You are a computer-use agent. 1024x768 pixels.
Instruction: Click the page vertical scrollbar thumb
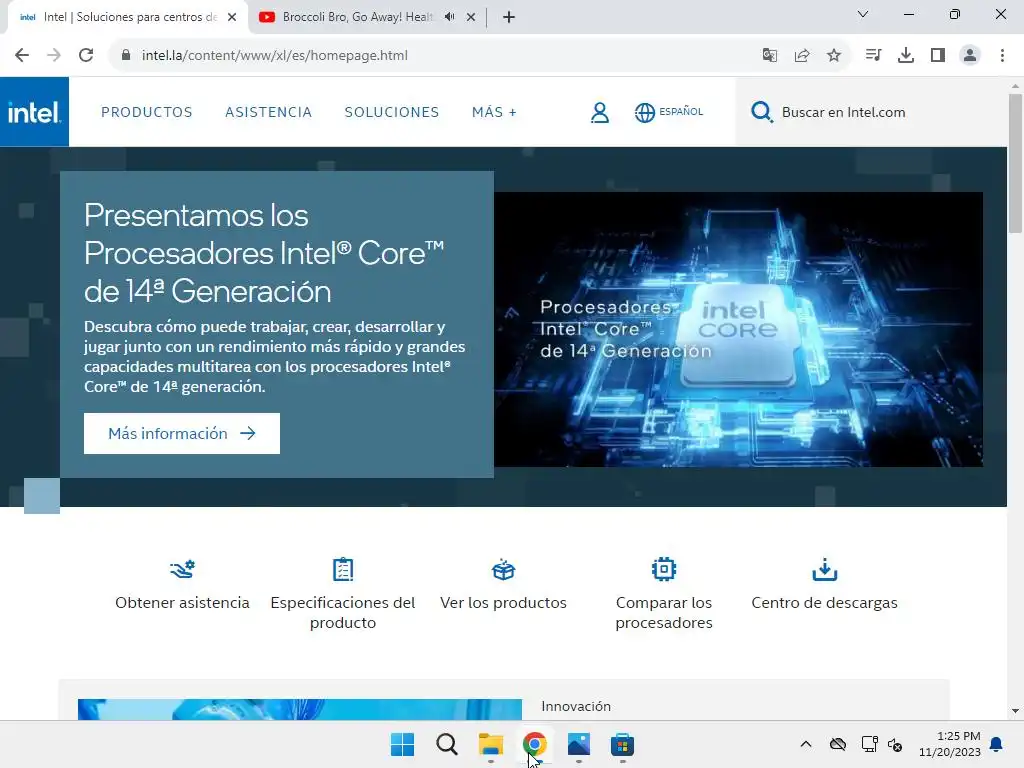1015,163
